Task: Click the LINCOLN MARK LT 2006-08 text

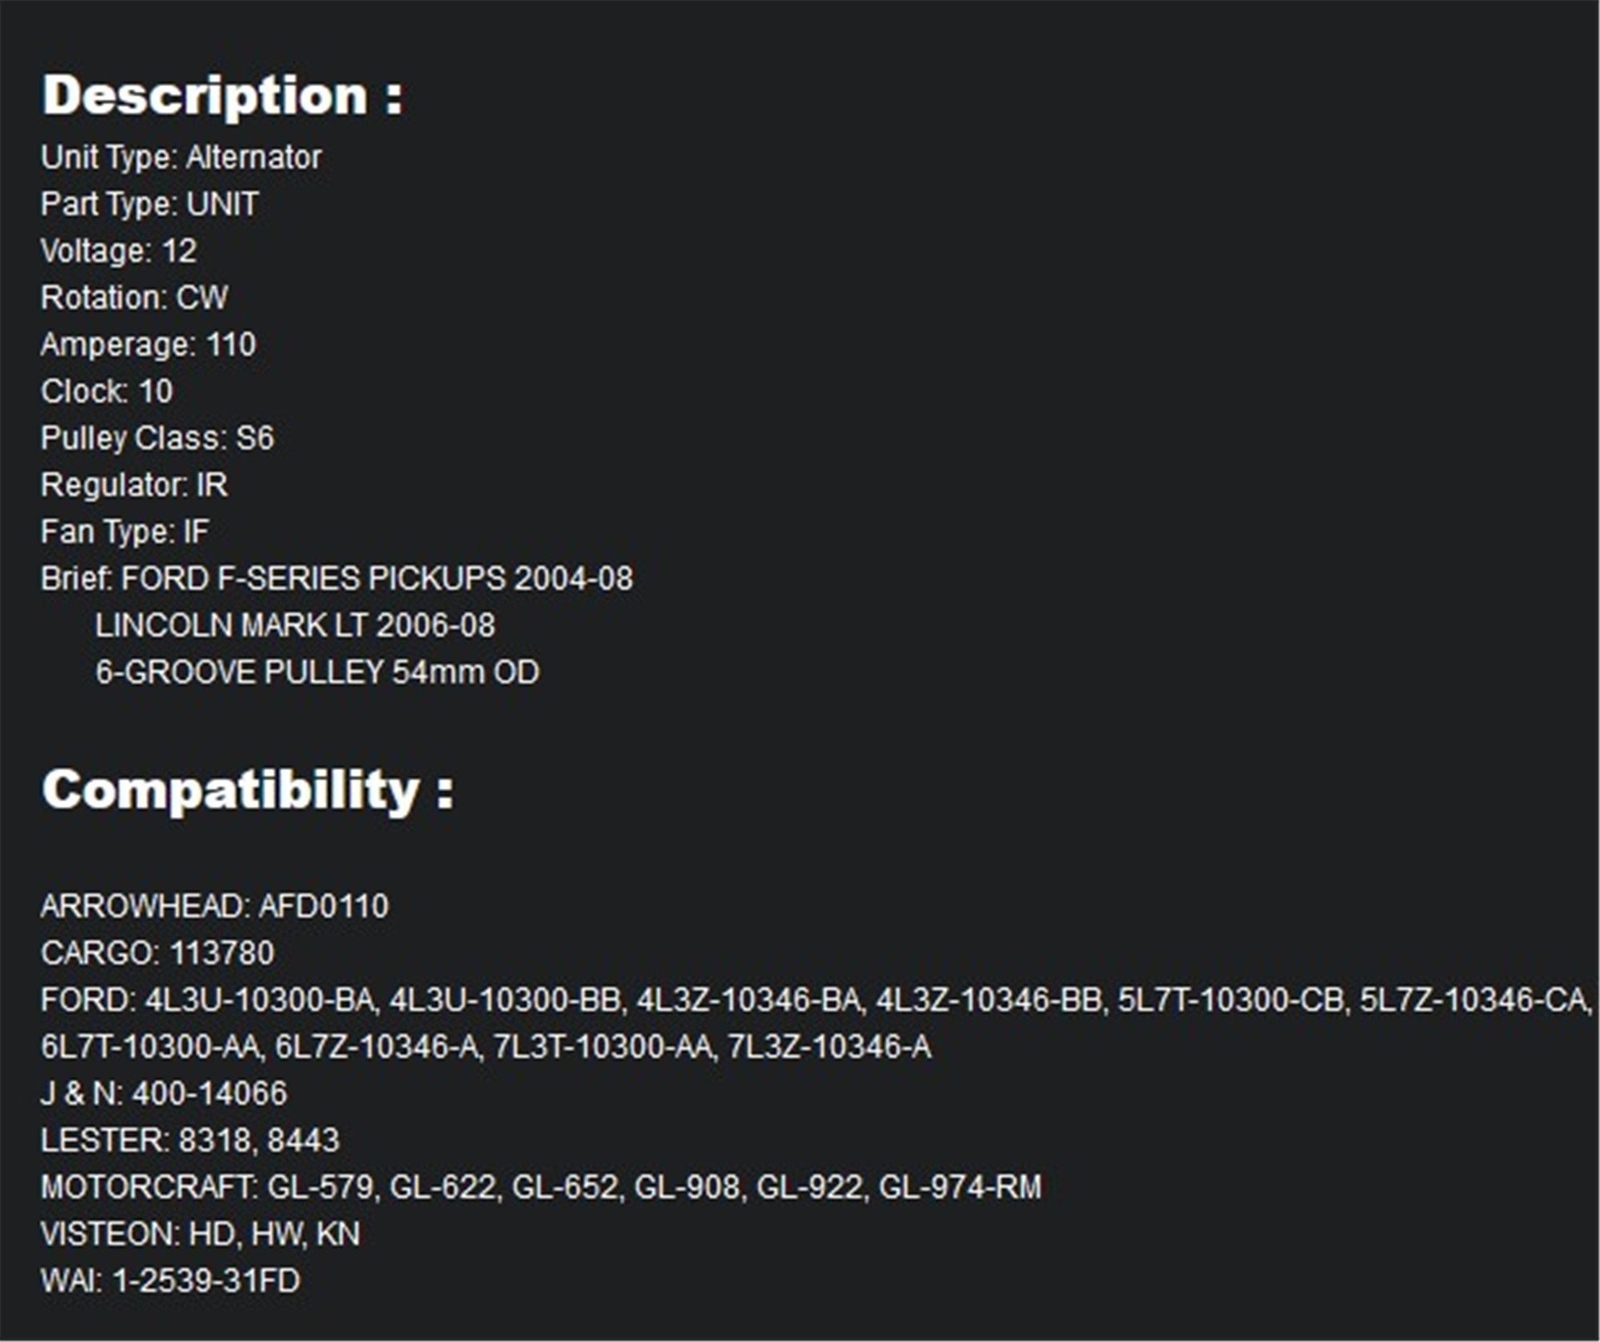Action: point(295,626)
